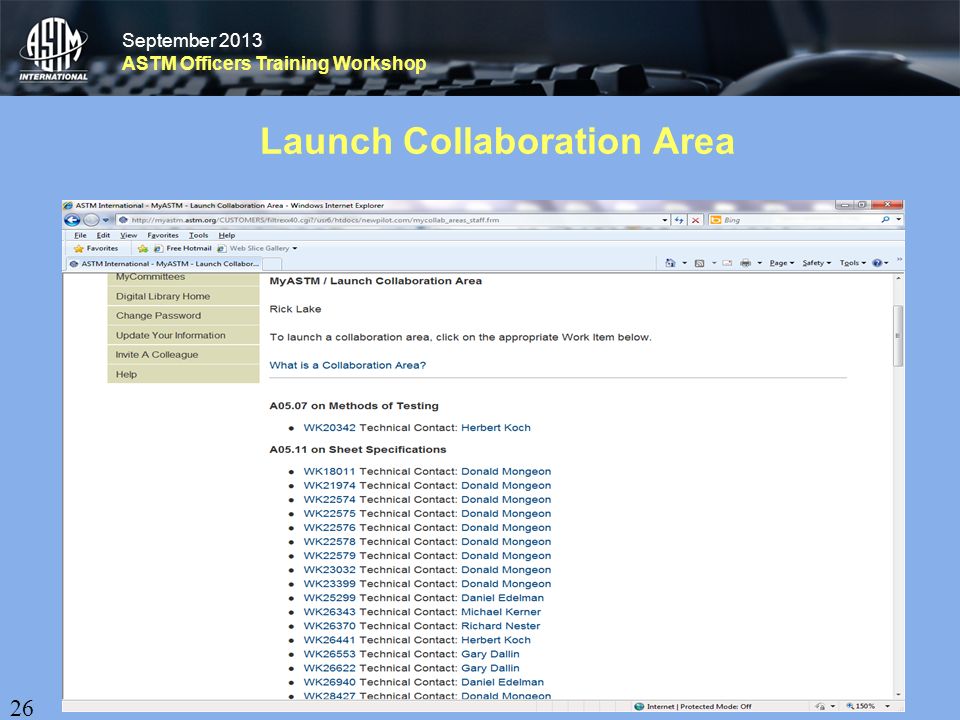Open work item WK21974
Image resolution: width=960 pixels, height=720 pixels.
[329, 486]
